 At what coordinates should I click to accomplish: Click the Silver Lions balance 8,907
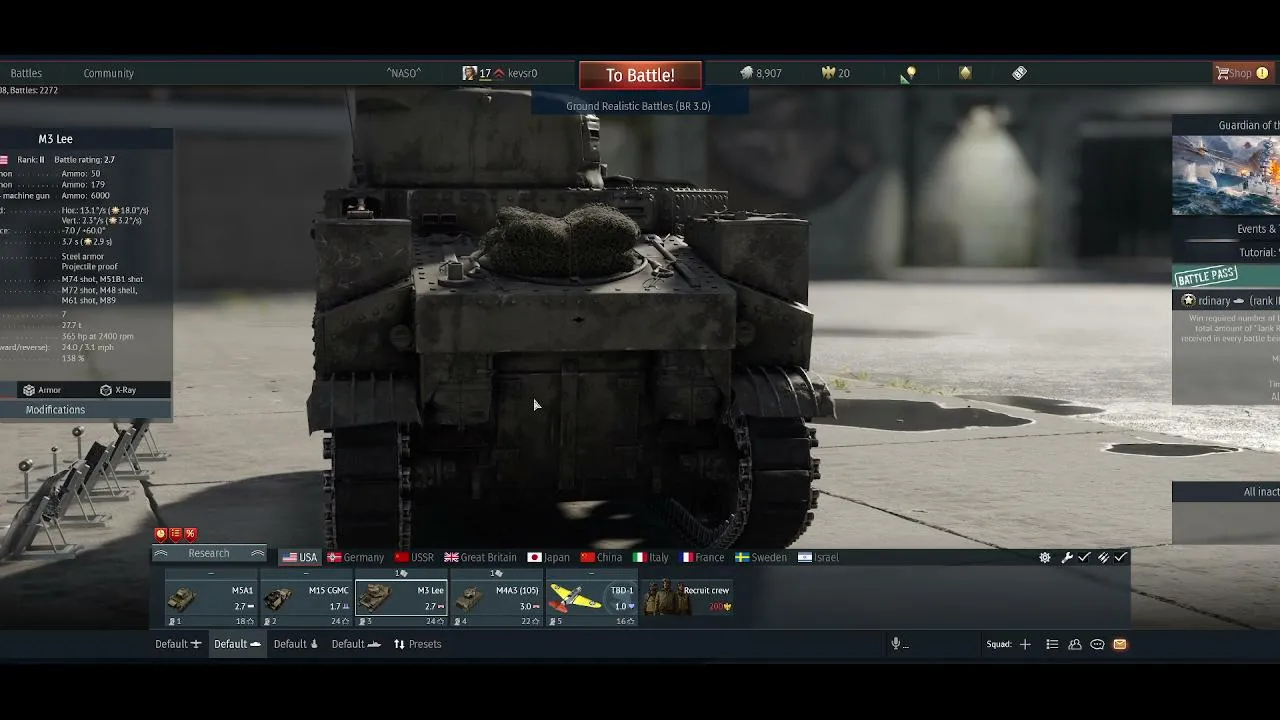click(x=761, y=73)
